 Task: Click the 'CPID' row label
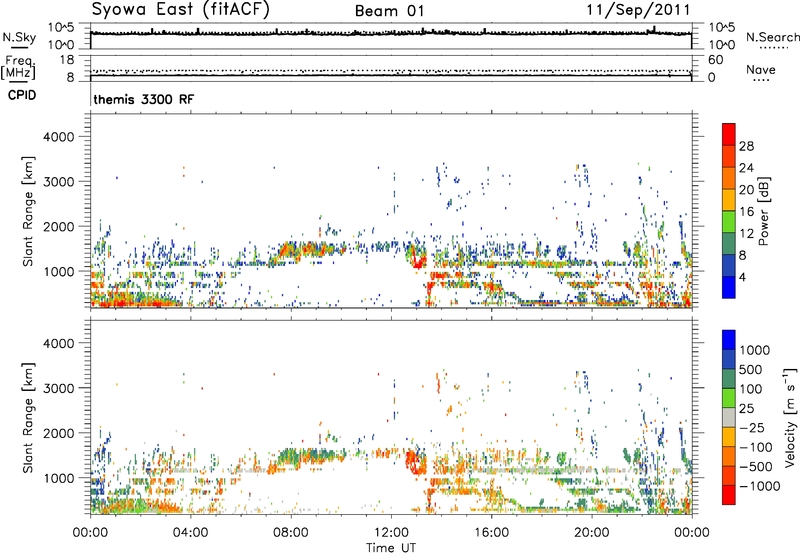coord(22,95)
